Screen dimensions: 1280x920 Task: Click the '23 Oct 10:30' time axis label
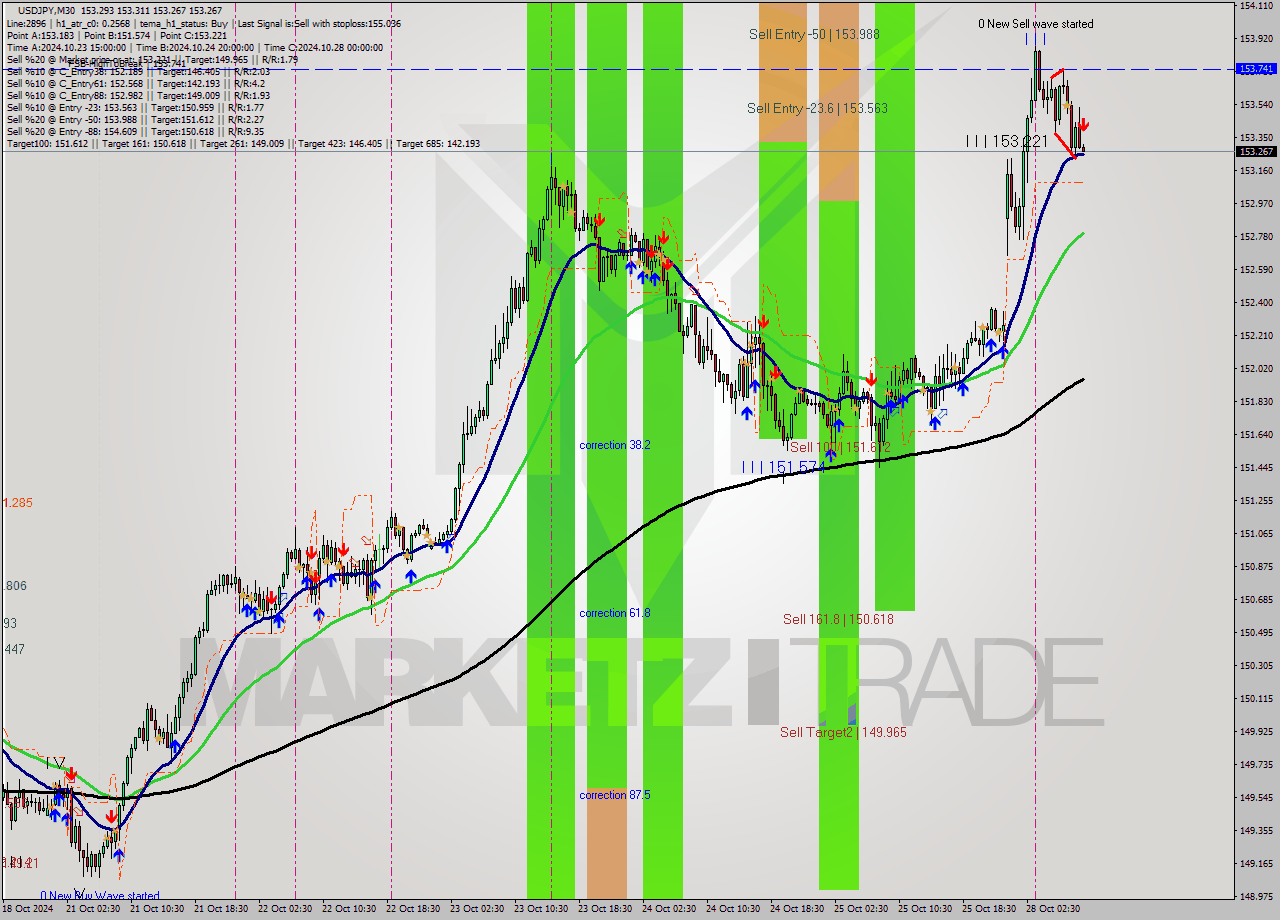click(540, 909)
